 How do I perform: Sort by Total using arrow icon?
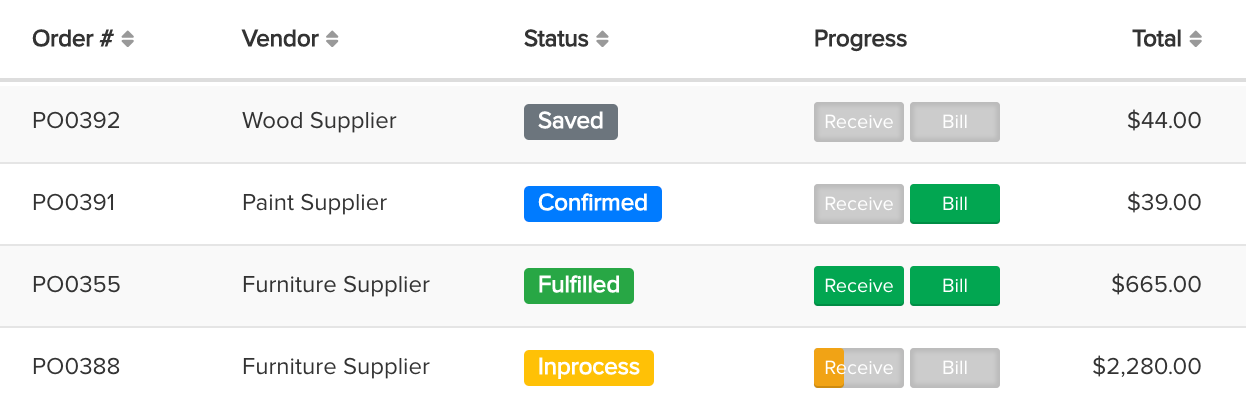1195,40
